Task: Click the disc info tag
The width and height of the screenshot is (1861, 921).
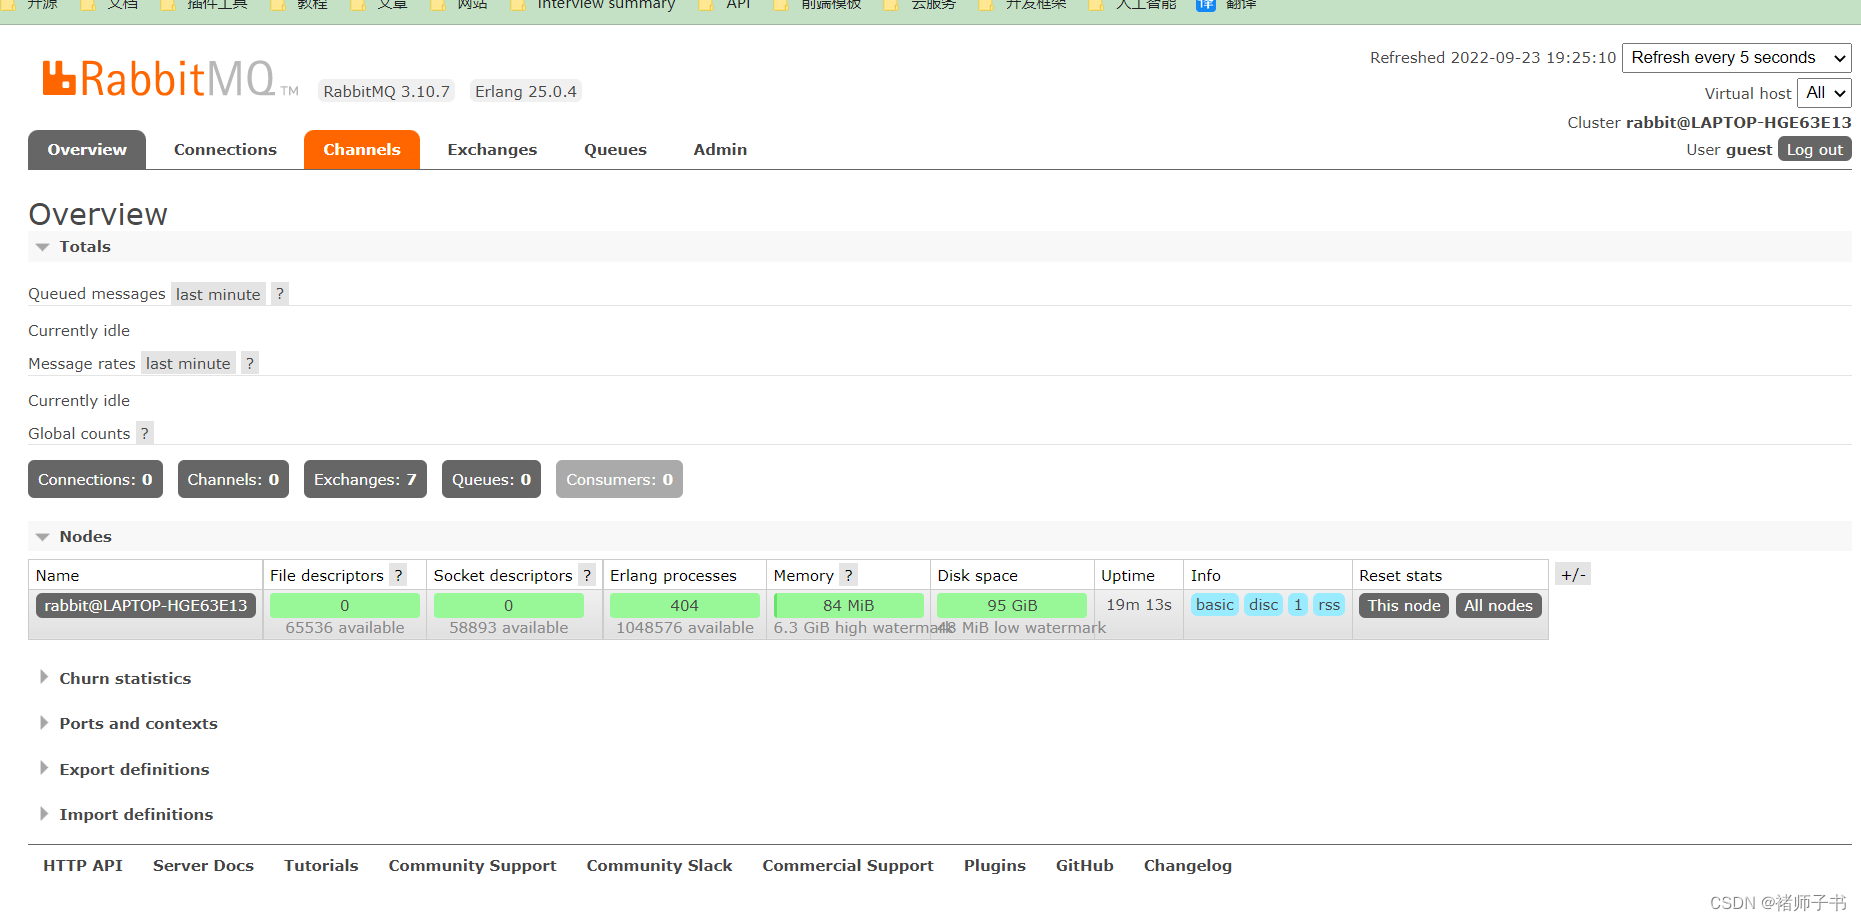Action: tap(1264, 605)
